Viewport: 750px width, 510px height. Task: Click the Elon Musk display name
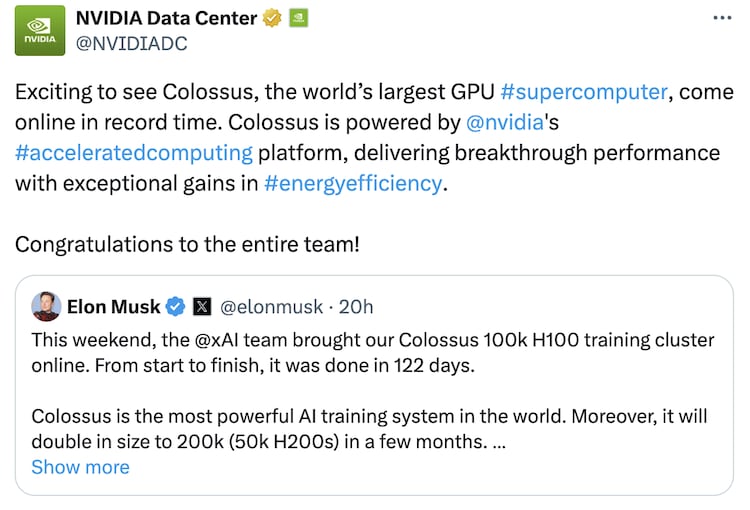pyautogui.click(x=113, y=306)
